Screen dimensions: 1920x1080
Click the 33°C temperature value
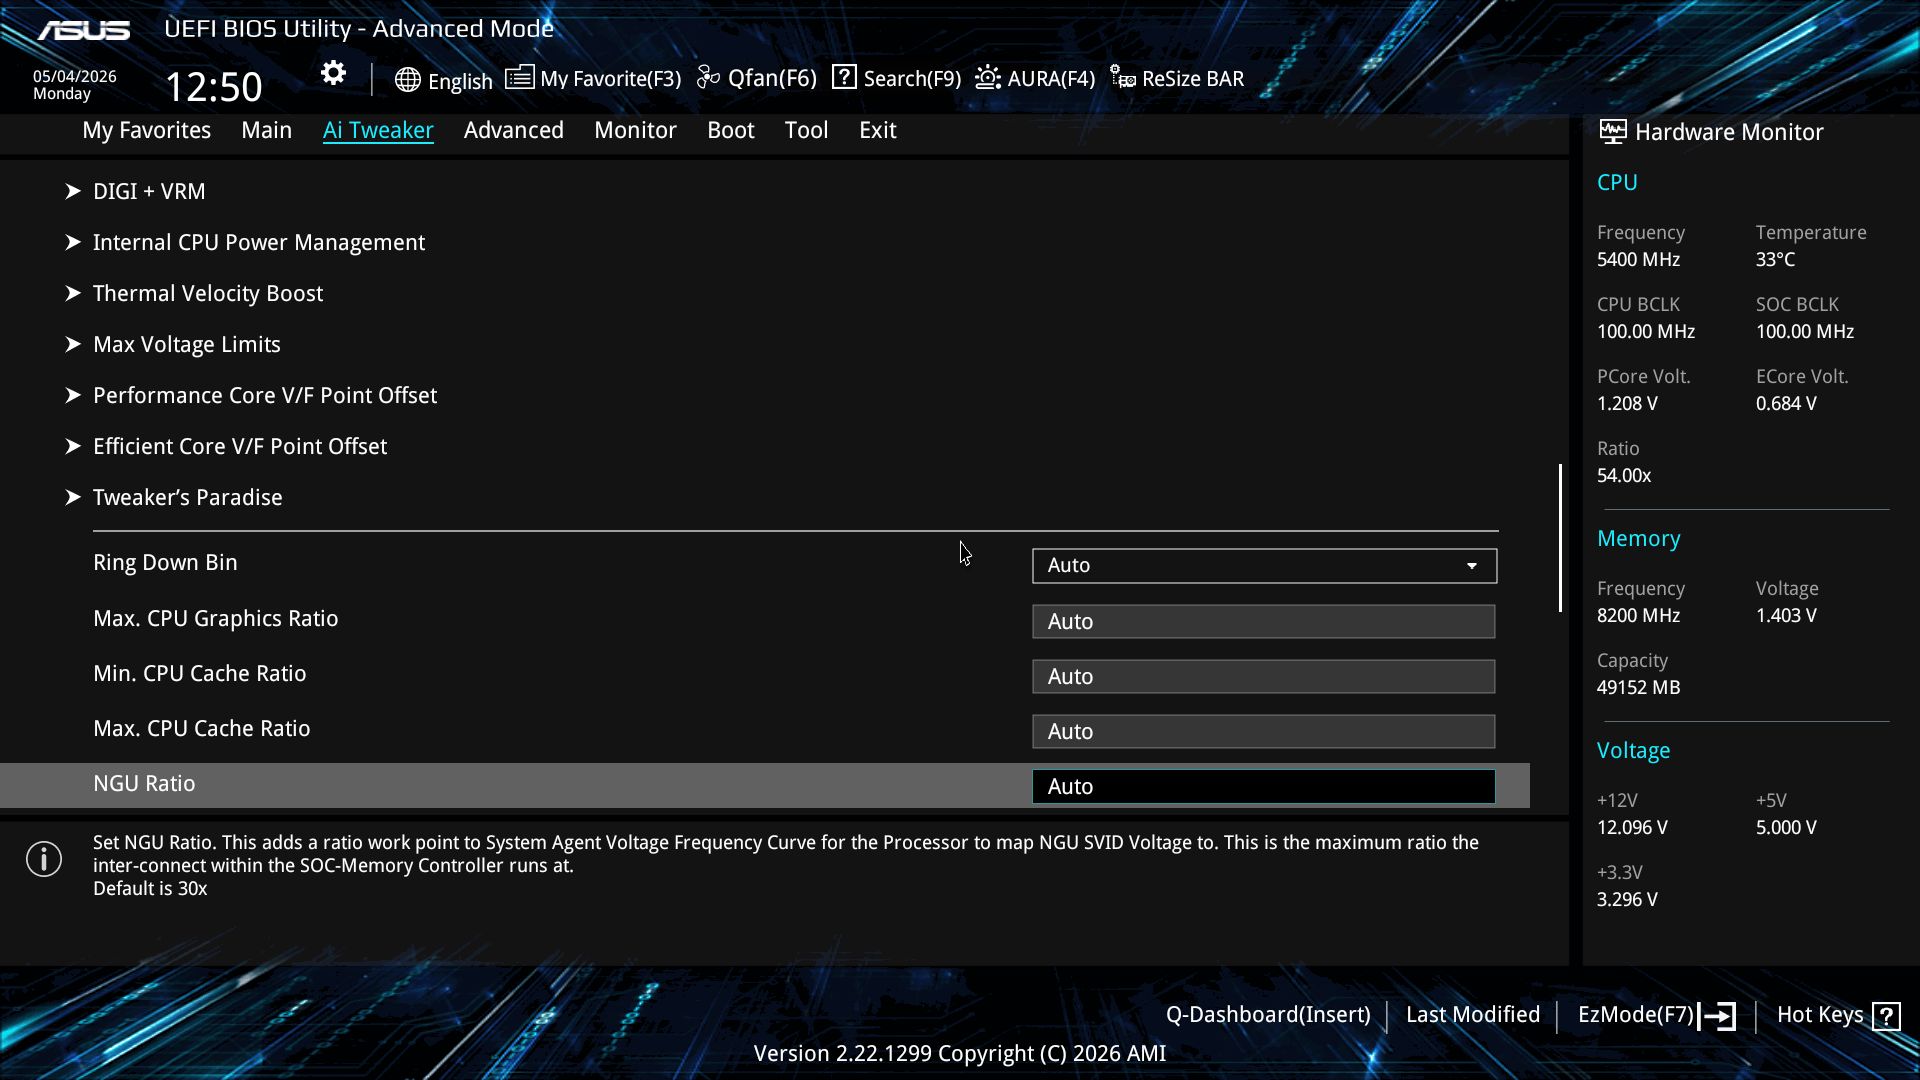pos(1776,259)
